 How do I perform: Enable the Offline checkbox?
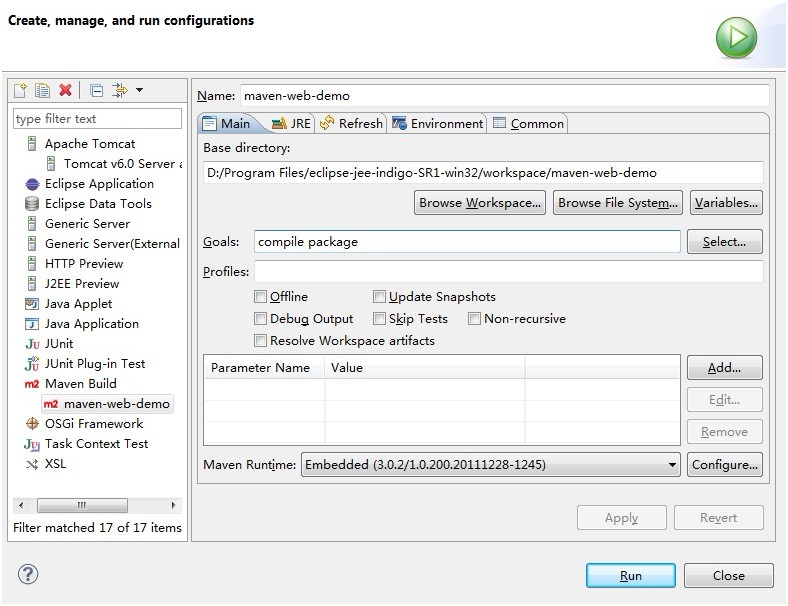(x=261, y=297)
